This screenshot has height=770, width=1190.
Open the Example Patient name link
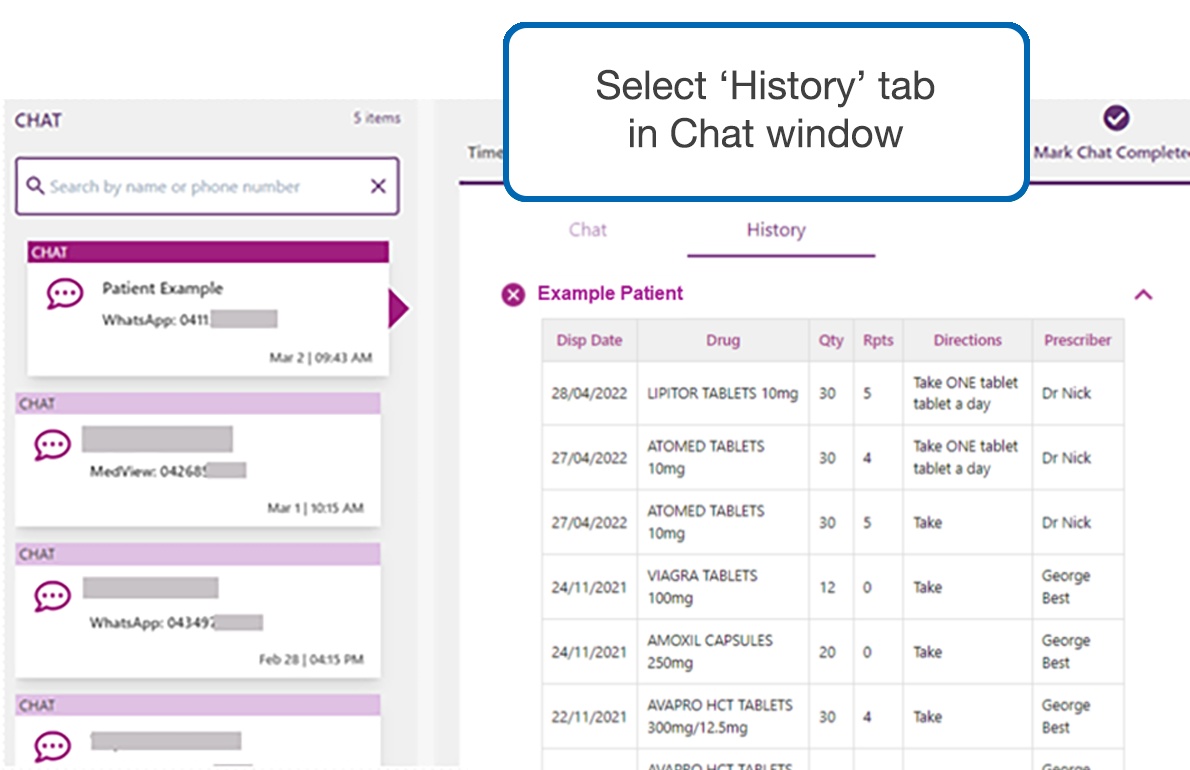tap(610, 294)
